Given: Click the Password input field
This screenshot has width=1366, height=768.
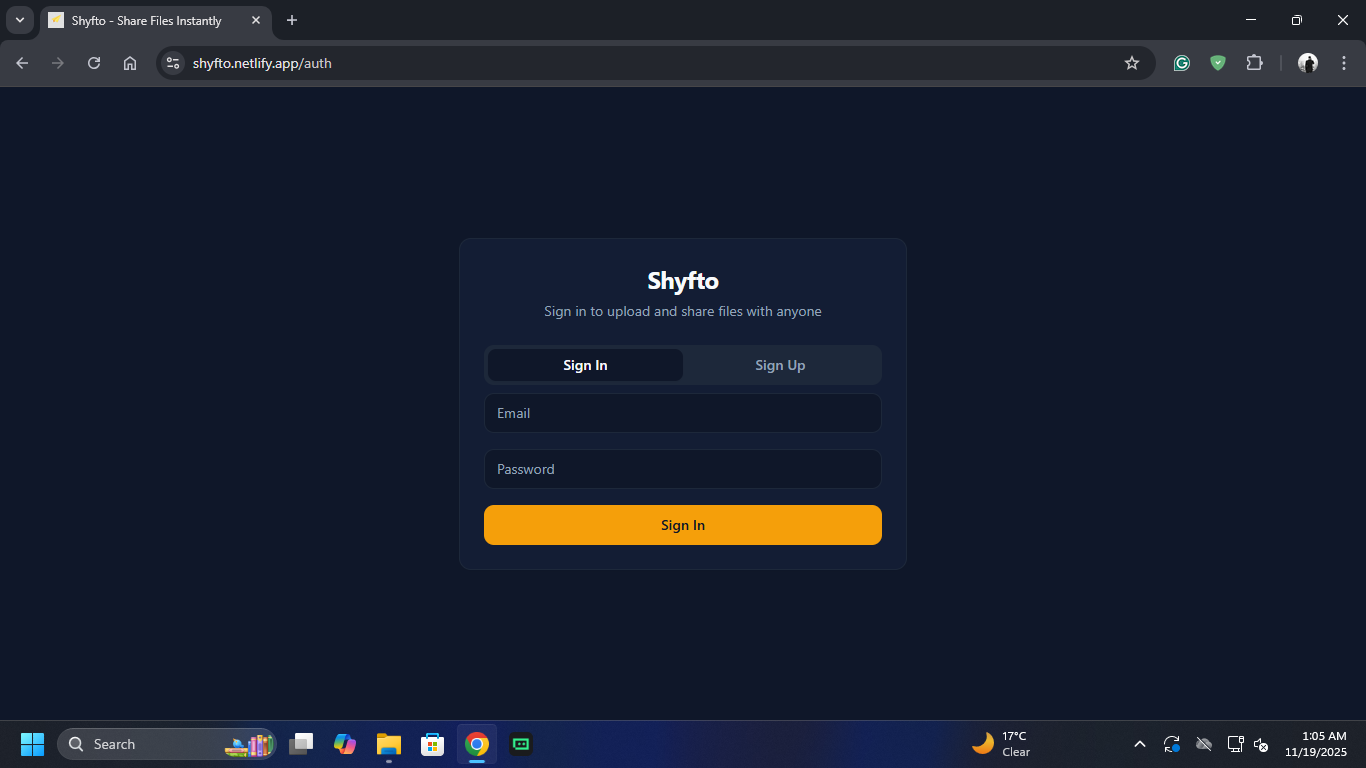Looking at the screenshot, I should [683, 469].
